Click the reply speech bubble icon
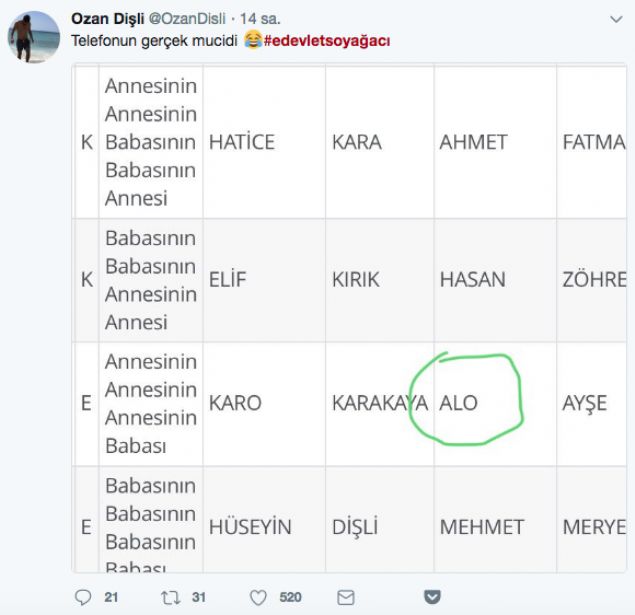 (83, 597)
